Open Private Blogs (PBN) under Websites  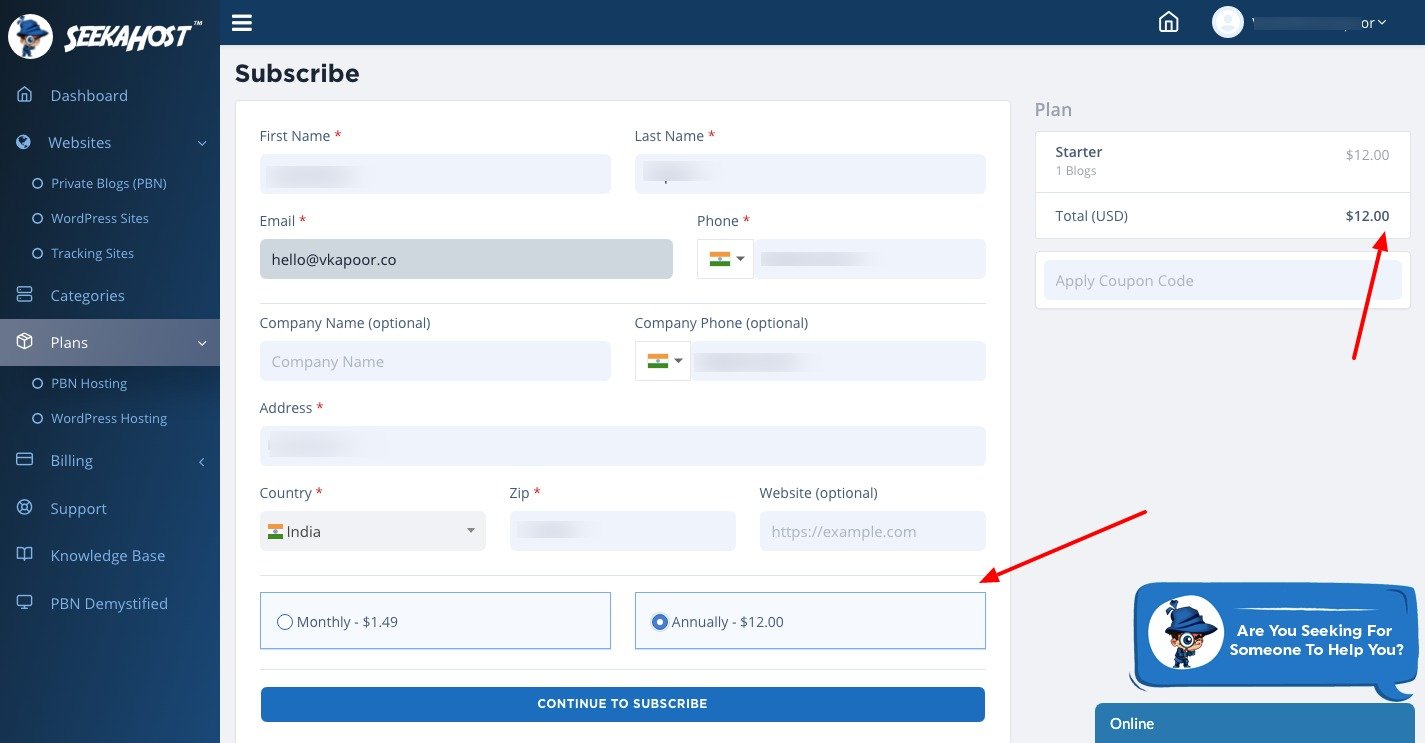click(108, 183)
